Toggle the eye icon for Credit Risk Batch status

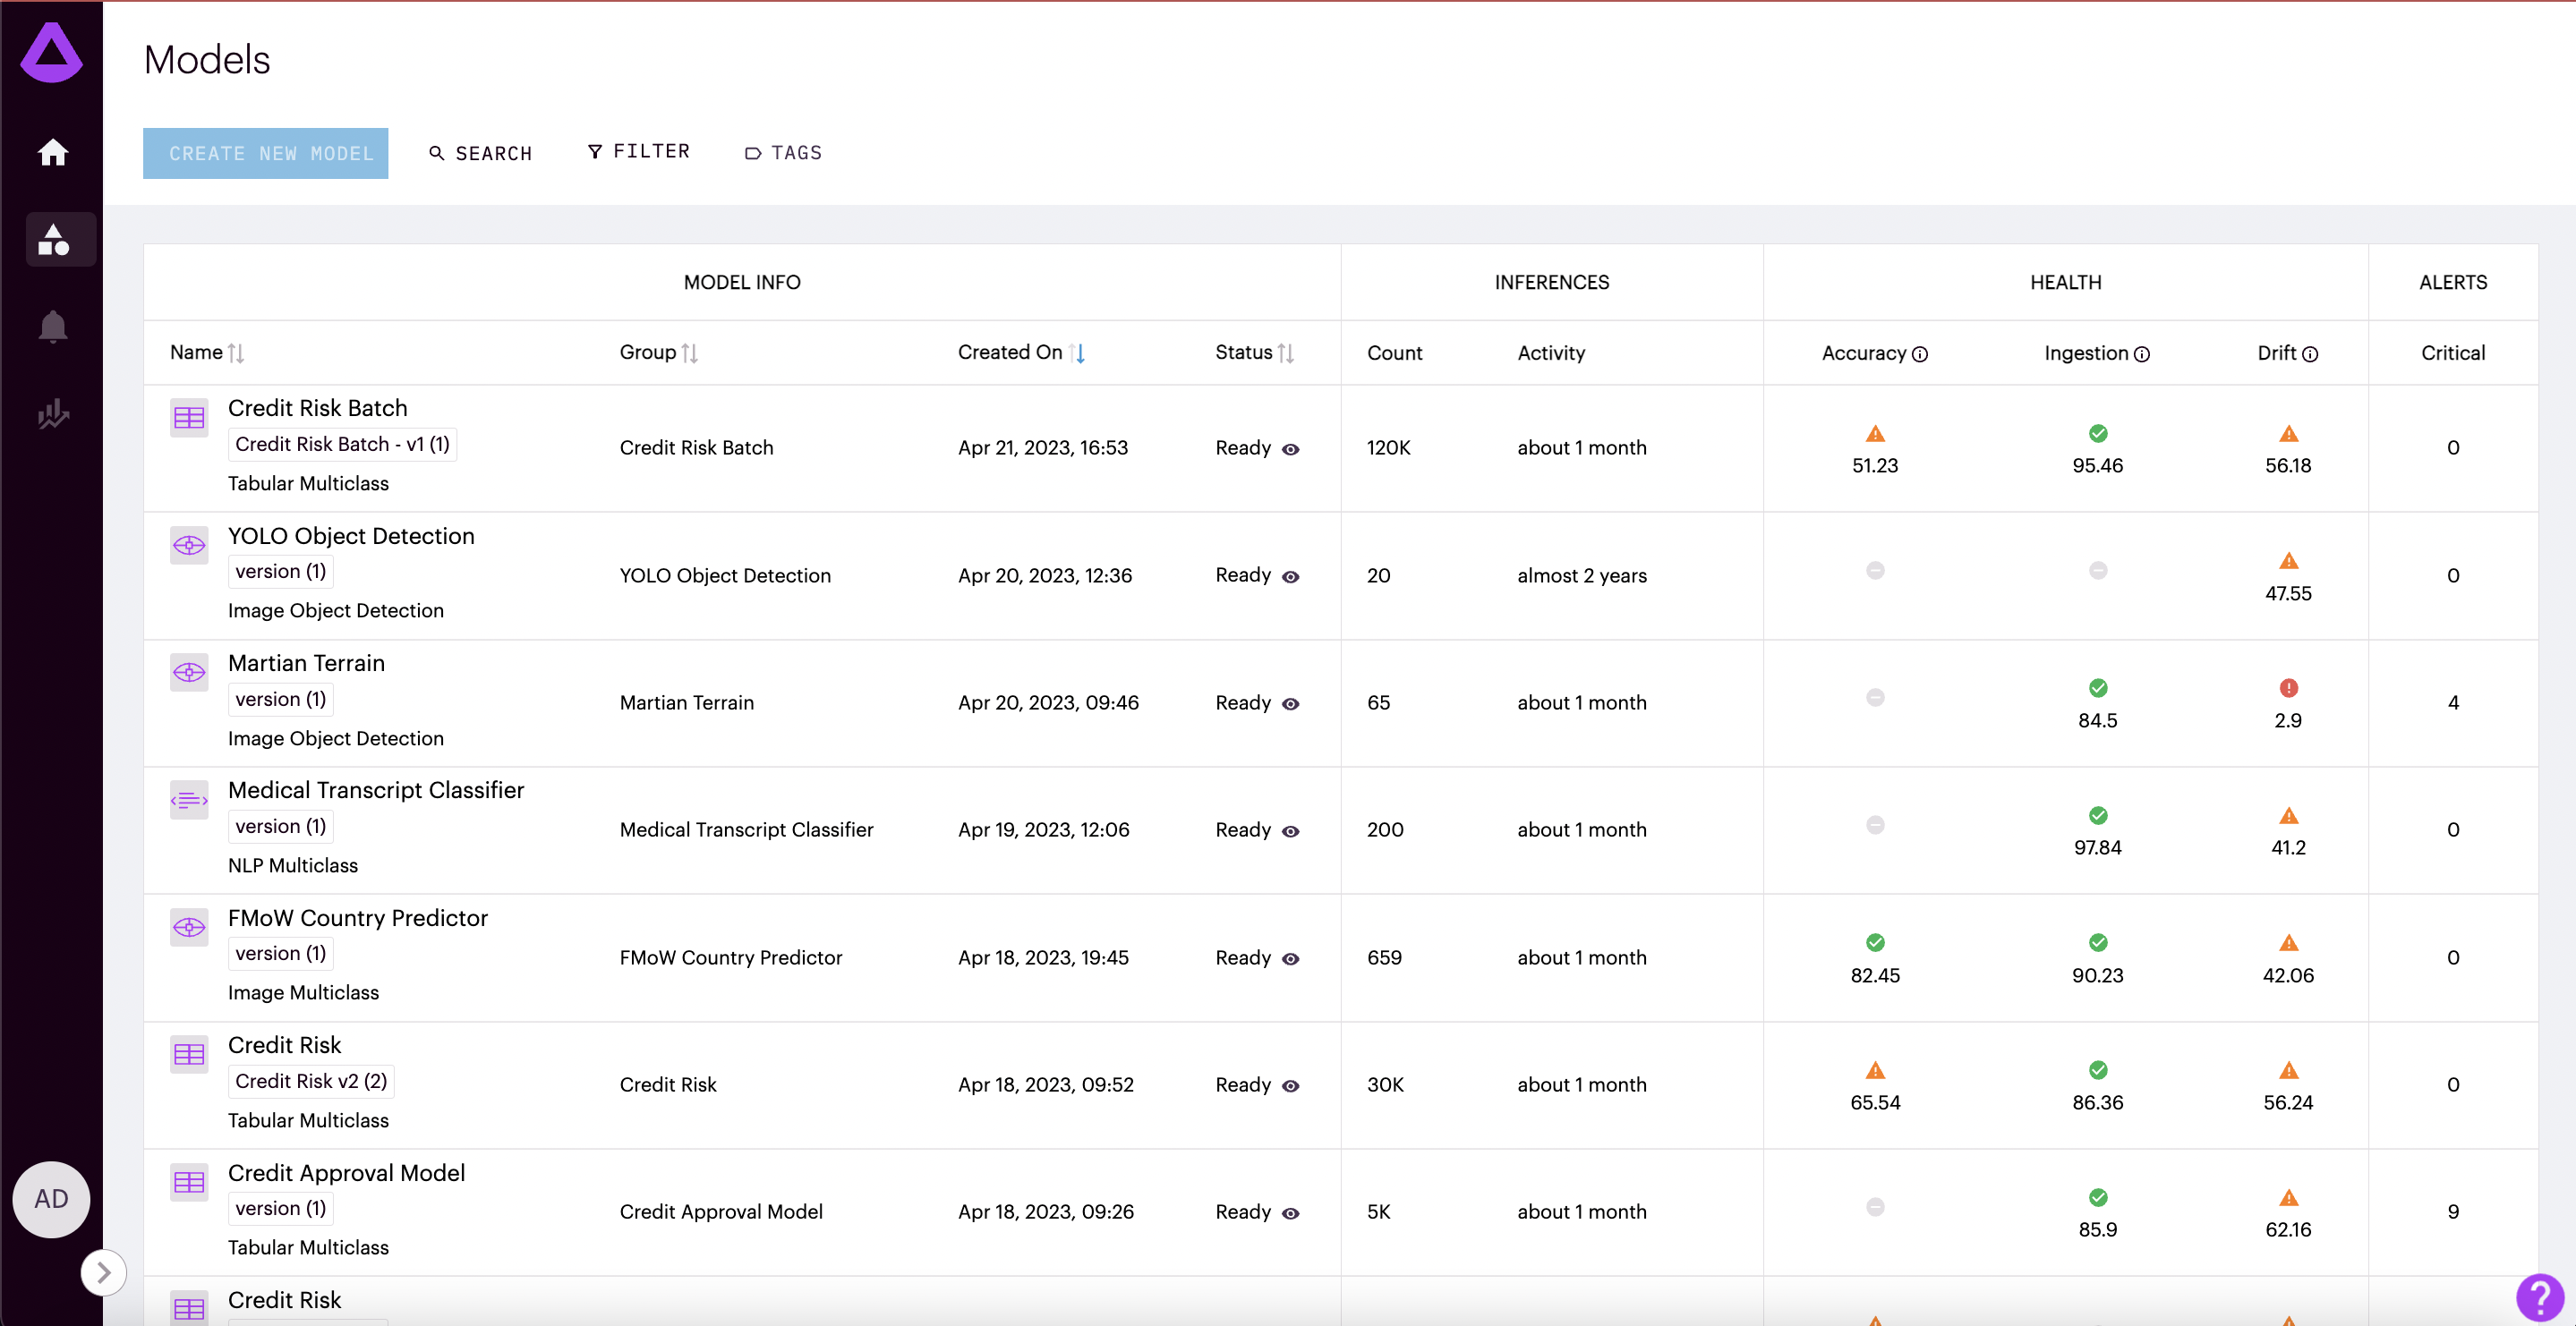click(1291, 449)
